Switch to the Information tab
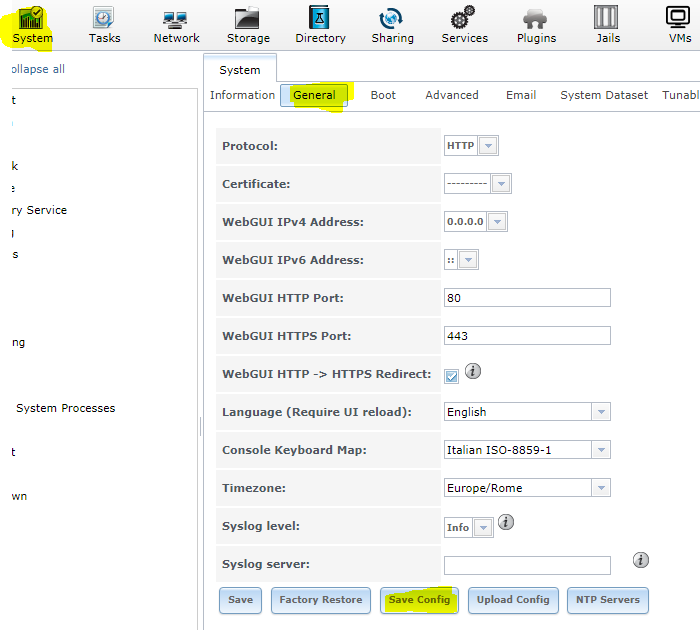This screenshot has height=630, width=700. [242, 95]
